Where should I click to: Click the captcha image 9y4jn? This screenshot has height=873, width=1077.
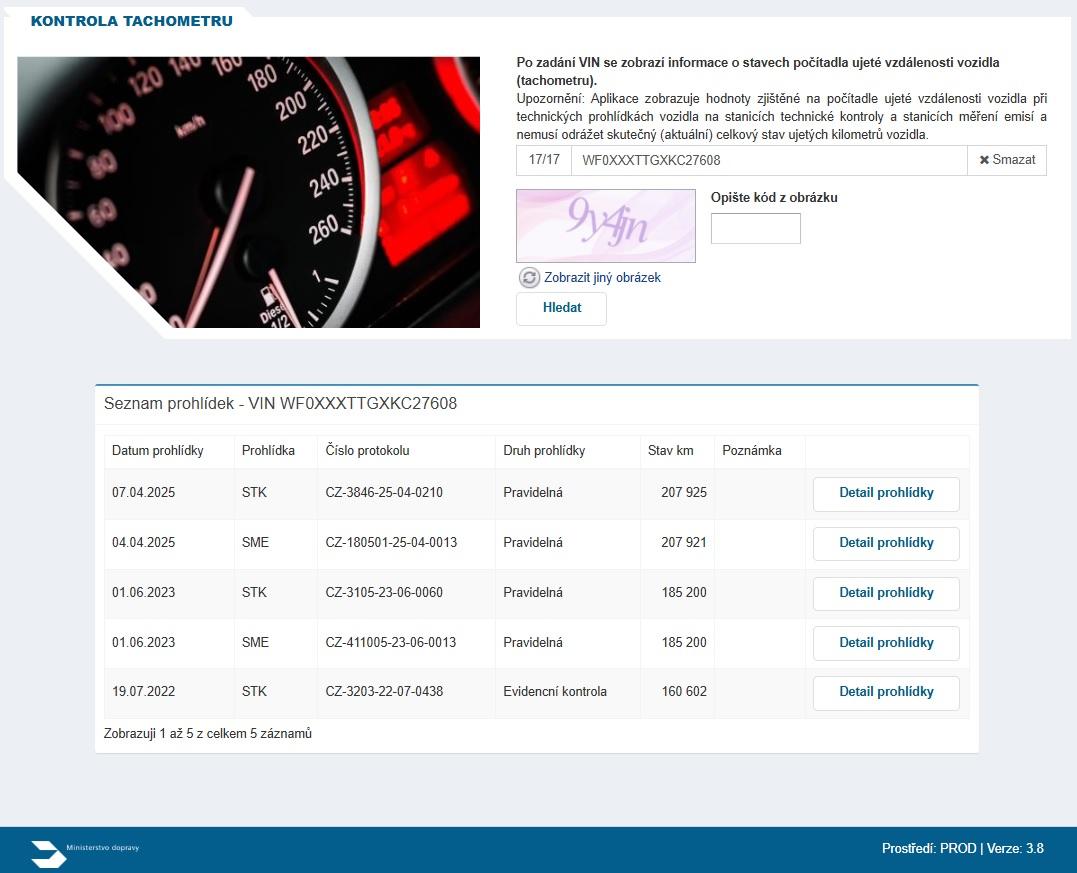605,226
